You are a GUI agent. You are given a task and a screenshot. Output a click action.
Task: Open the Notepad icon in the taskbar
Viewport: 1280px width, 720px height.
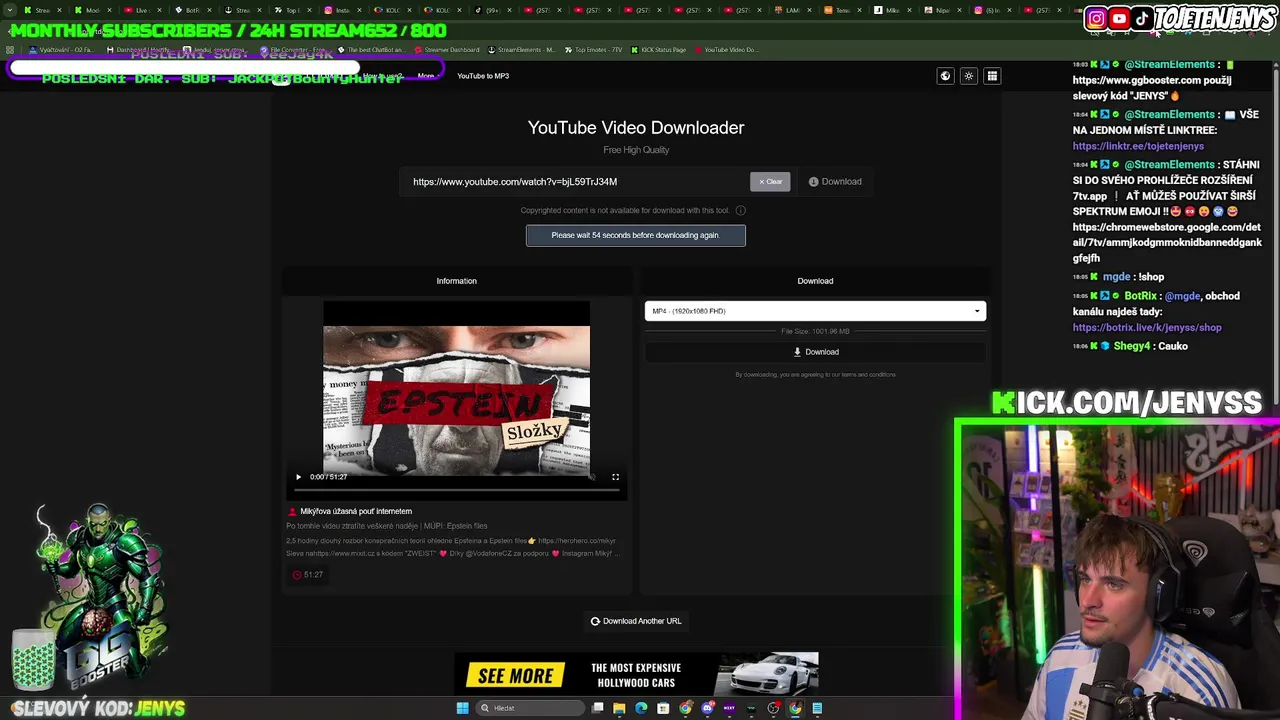click(817, 708)
